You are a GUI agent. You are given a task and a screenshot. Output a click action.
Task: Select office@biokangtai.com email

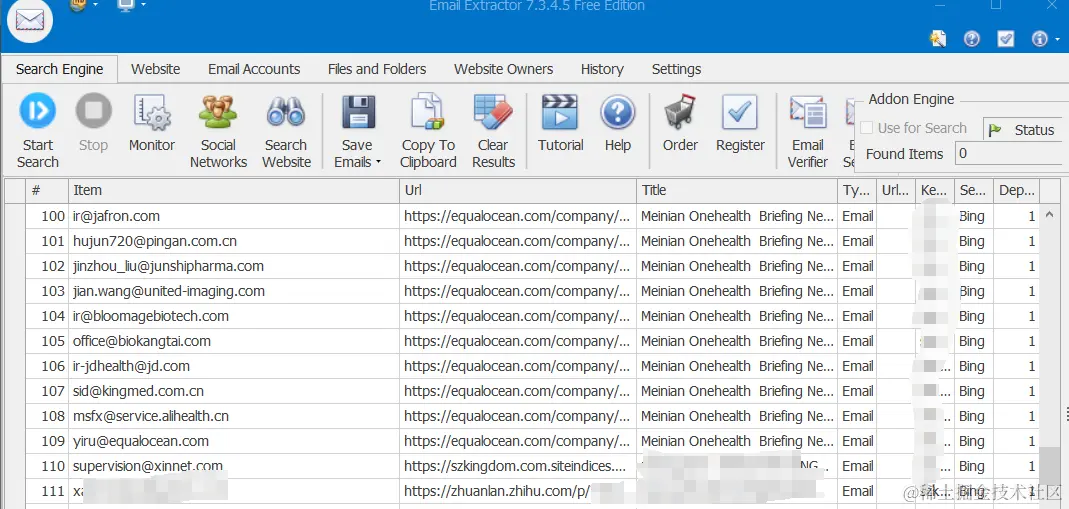(142, 341)
